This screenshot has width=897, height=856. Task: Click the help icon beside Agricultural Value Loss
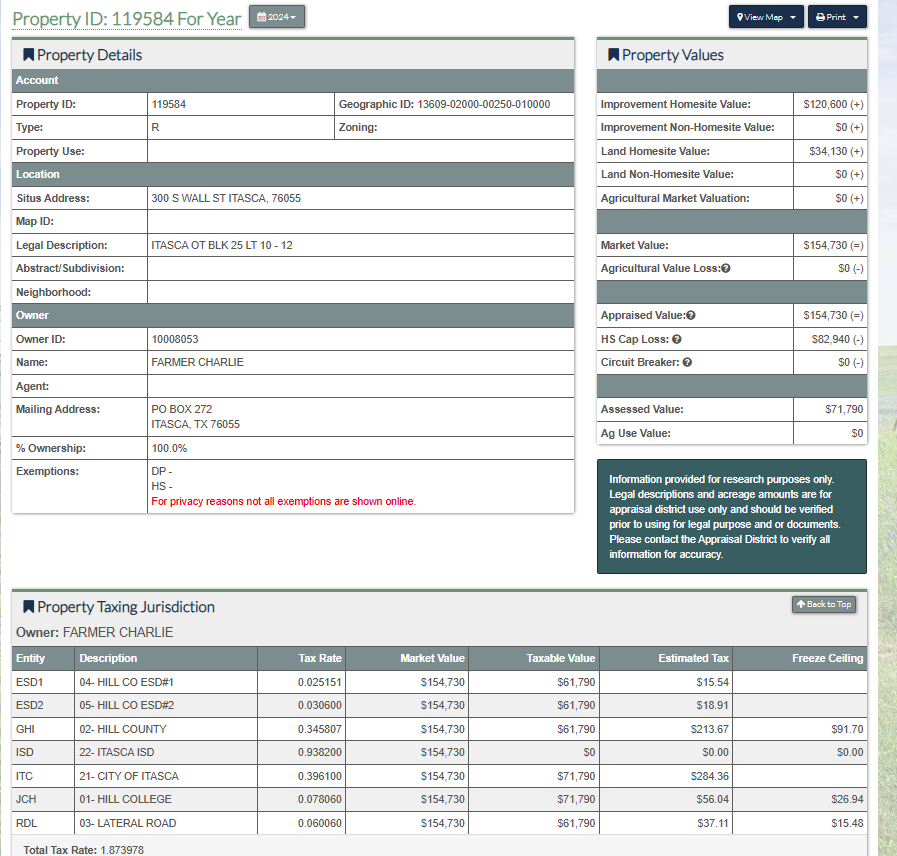[725, 269]
